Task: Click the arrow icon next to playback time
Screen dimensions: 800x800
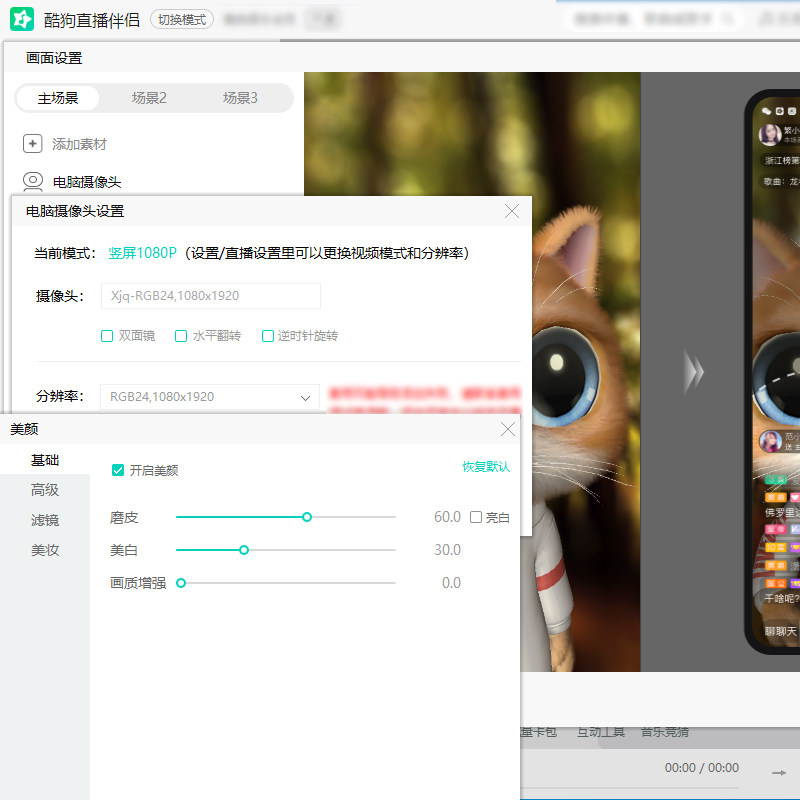Action: 779,773
